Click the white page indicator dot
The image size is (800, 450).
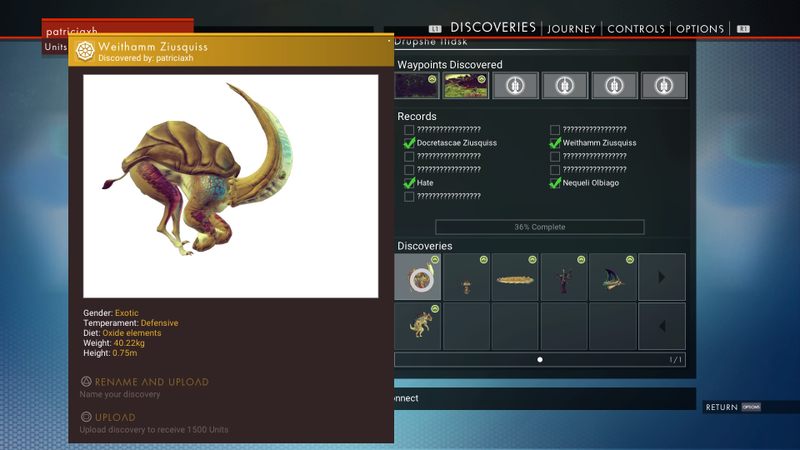coord(540,360)
